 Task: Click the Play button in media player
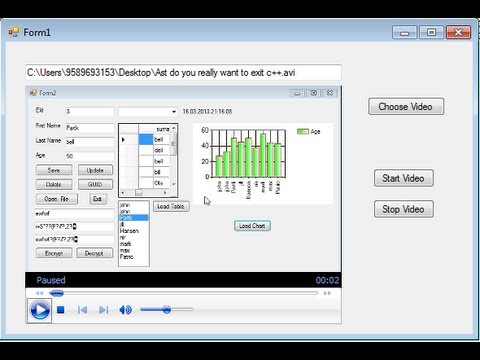[x=40, y=310]
